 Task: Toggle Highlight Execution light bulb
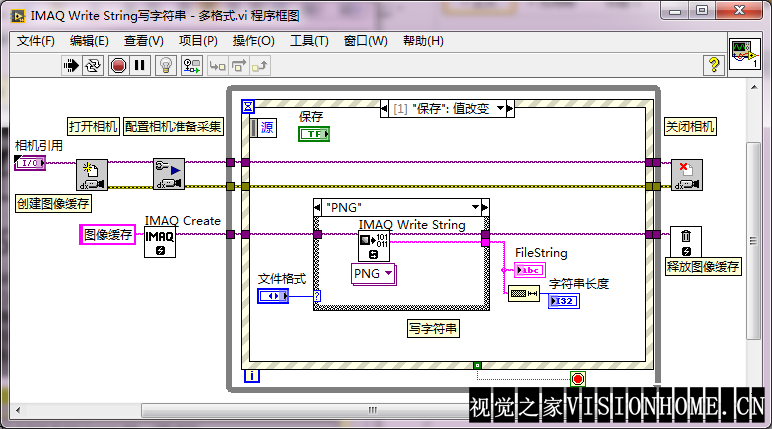tap(166, 65)
